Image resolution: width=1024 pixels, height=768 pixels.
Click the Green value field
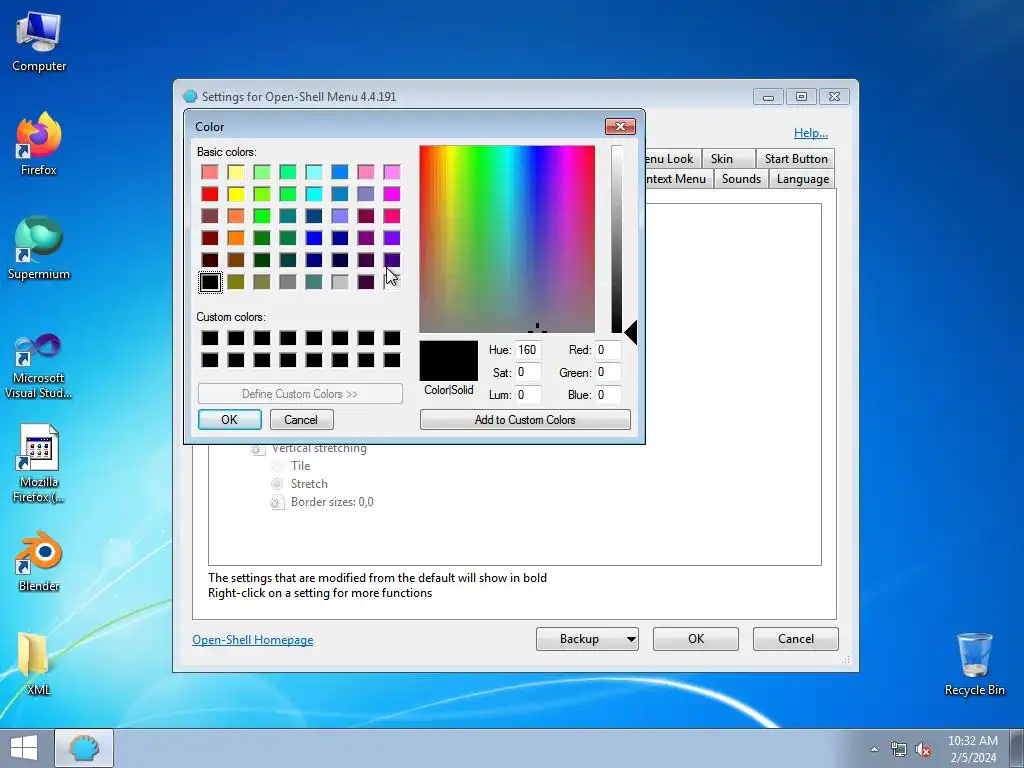607,372
